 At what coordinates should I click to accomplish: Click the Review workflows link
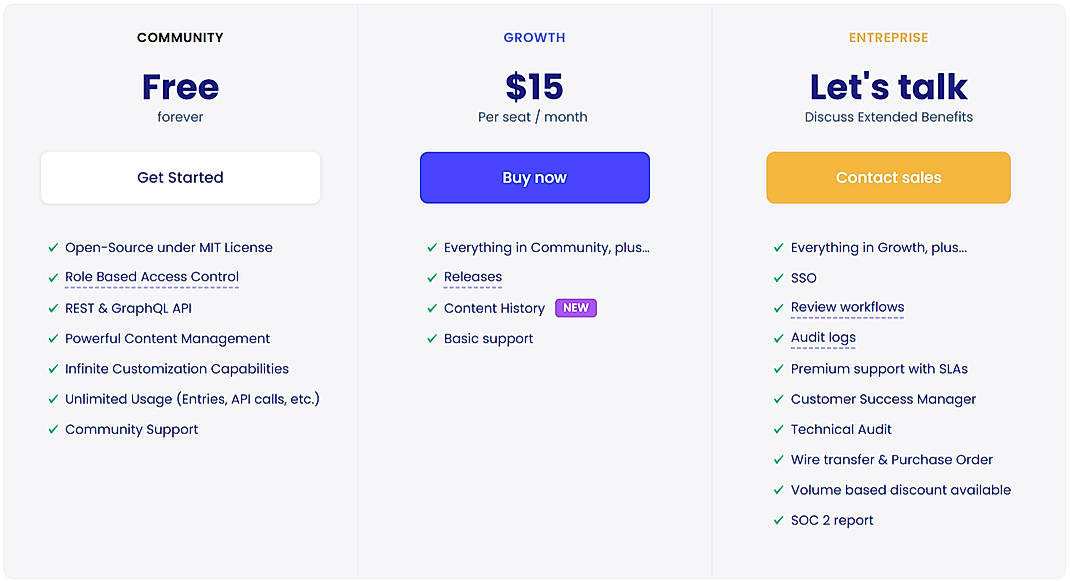[847, 307]
